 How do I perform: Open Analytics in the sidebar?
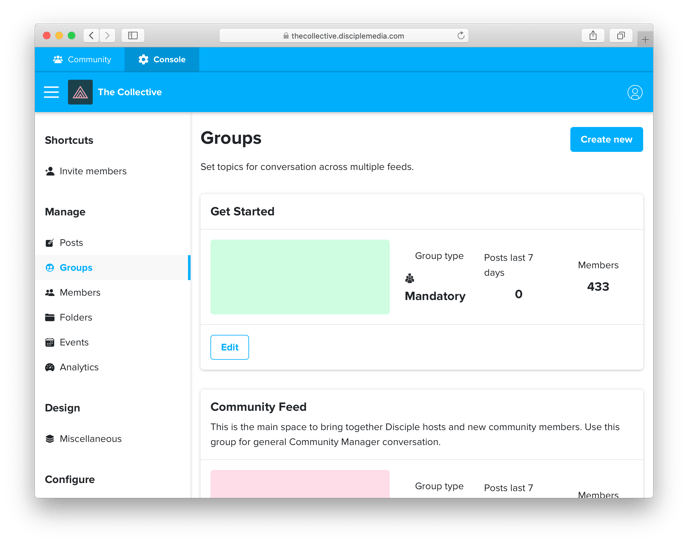coord(112,367)
